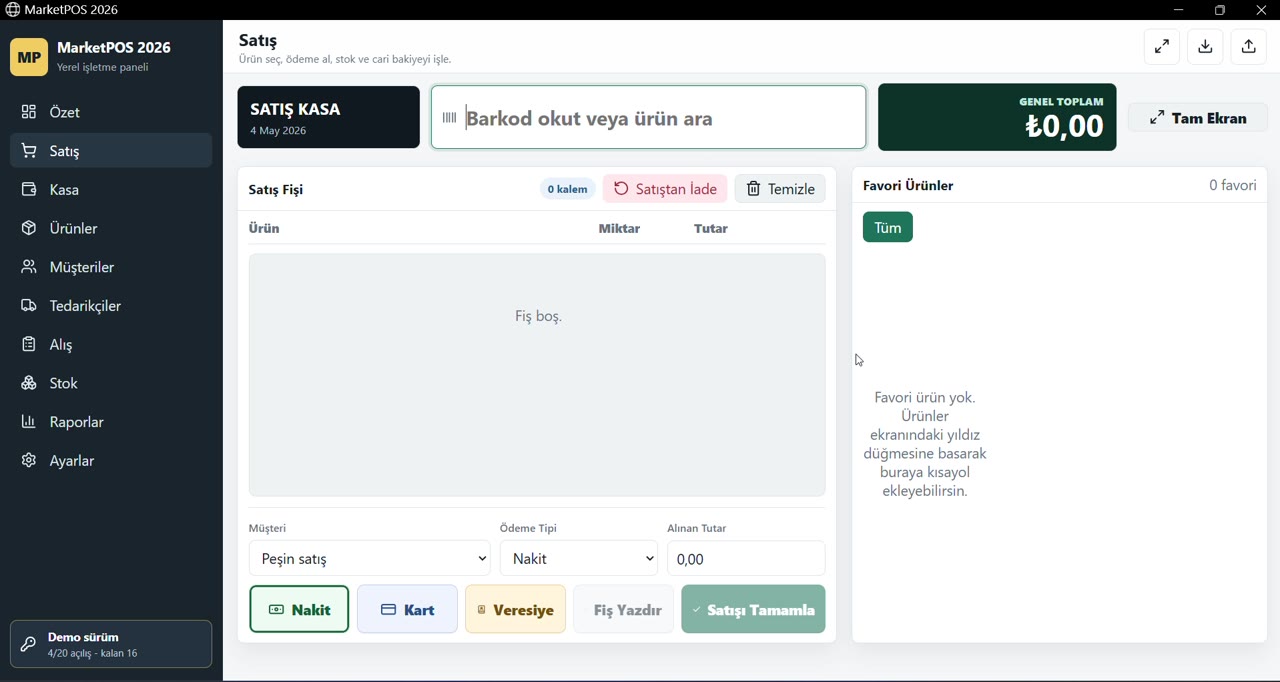The image size is (1280, 682).
Task: Click the GENEL TOPLAM total panel
Action: pos(997,117)
